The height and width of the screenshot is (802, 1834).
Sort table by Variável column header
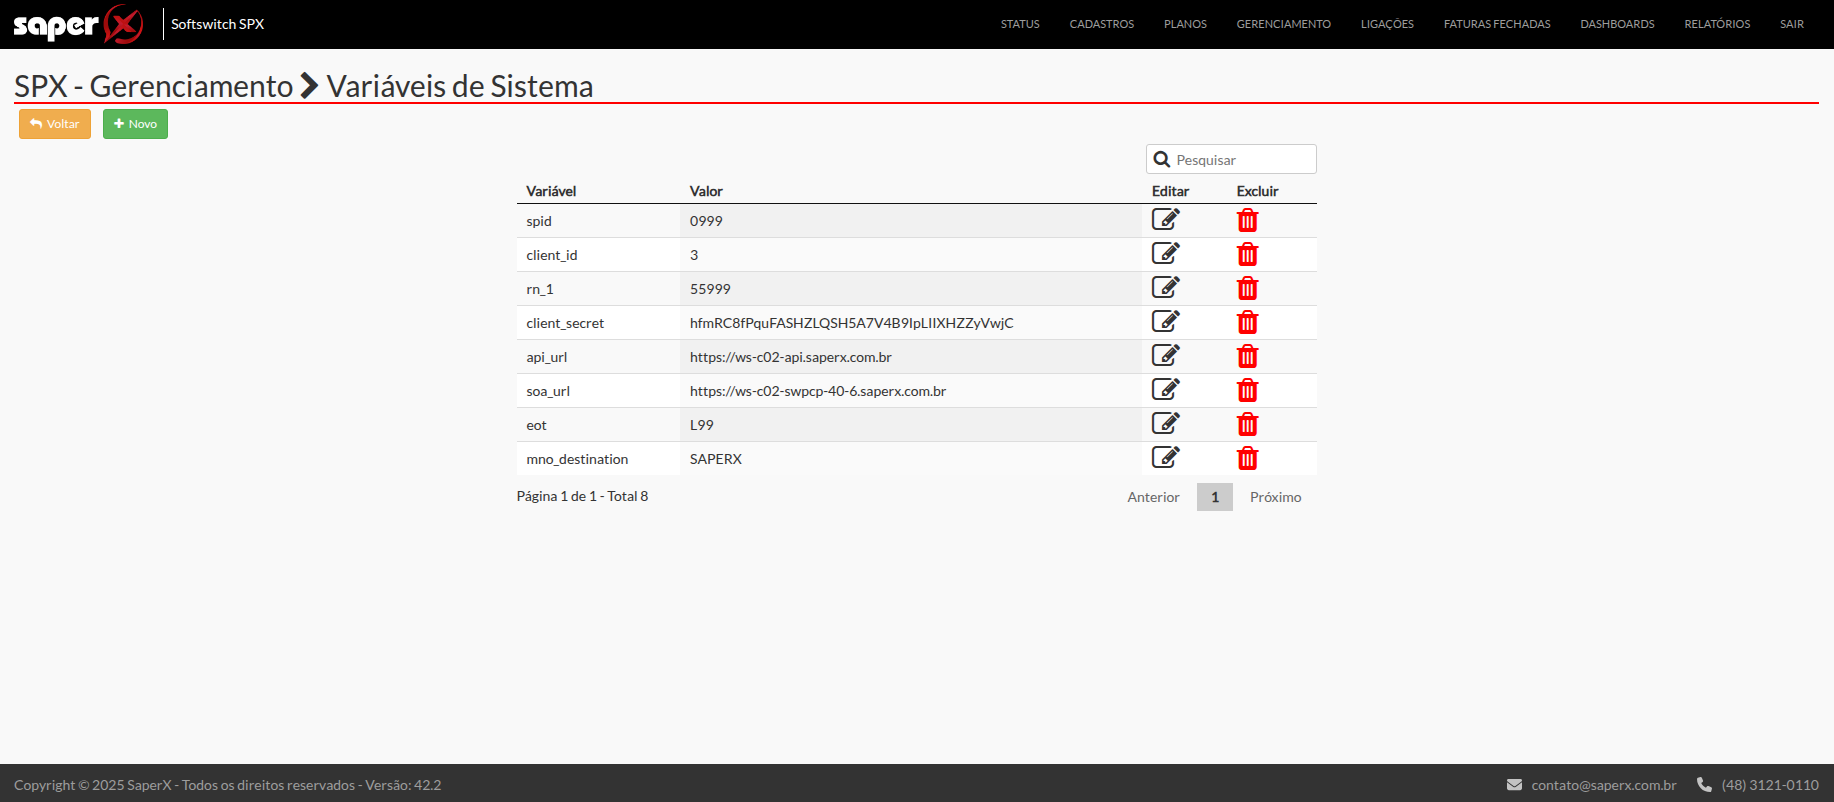point(551,191)
